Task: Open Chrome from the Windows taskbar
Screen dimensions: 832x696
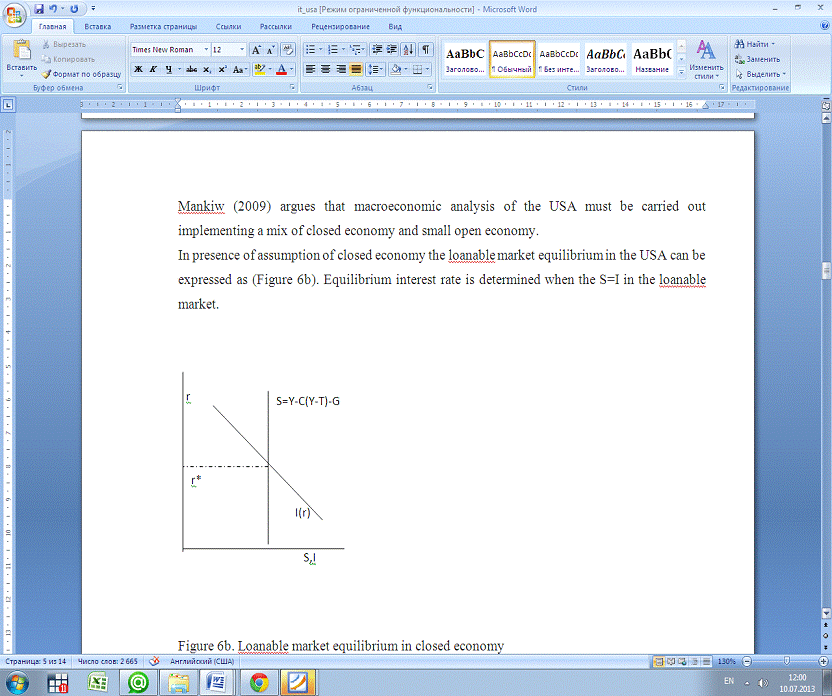Action: [x=258, y=683]
